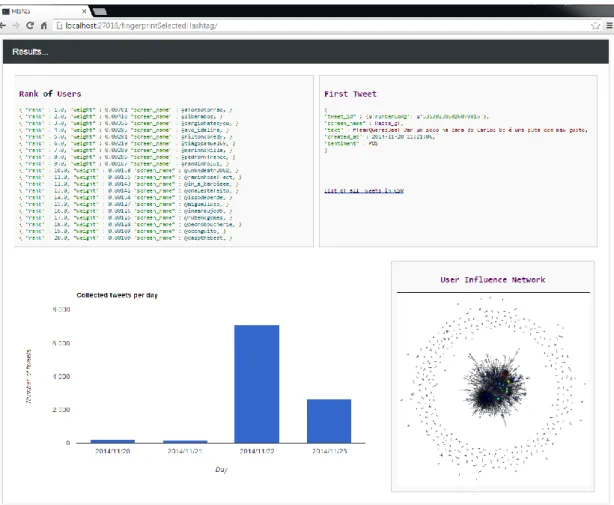Click the sentiment line in First Tweet

[351, 143]
